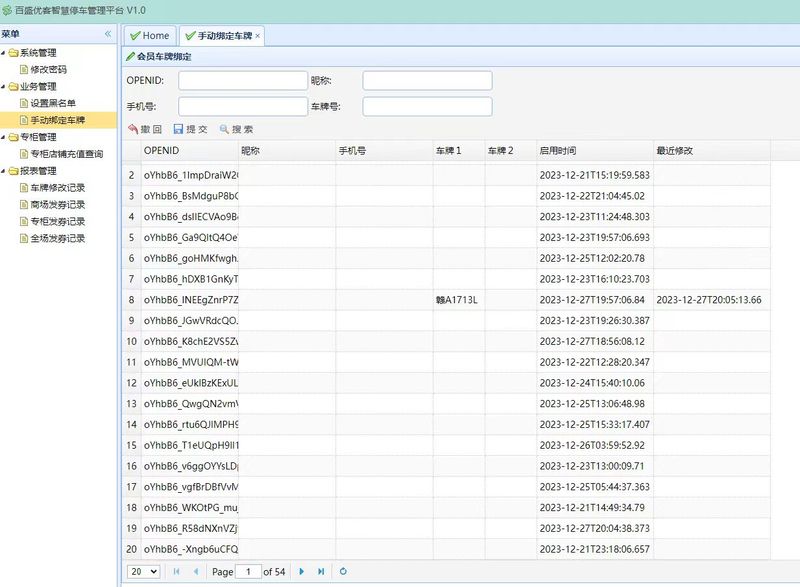Select the row with plate 赣A1713L
The height and width of the screenshot is (587, 800).
point(457,300)
